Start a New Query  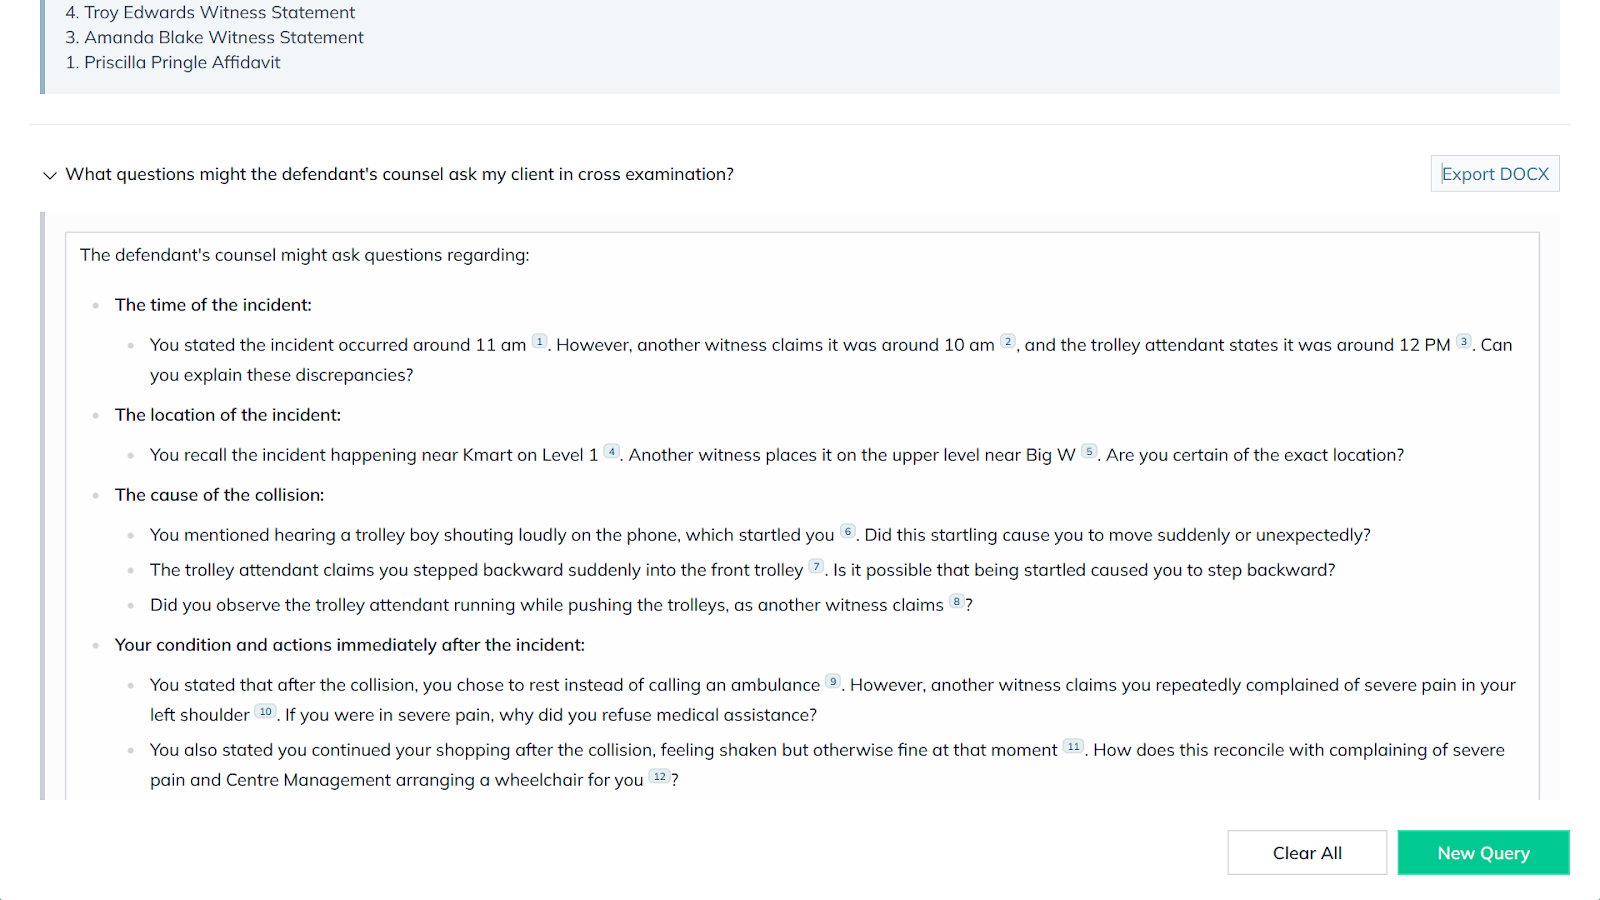pos(1483,853)
